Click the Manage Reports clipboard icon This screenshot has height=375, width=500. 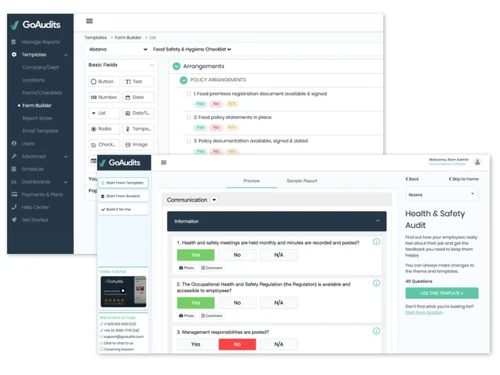coord(14,42)
